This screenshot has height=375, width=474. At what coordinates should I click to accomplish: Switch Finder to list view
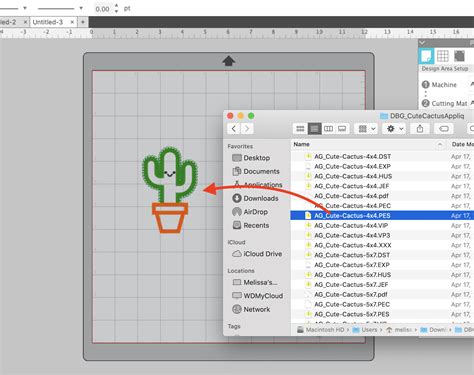coord(314,129)
